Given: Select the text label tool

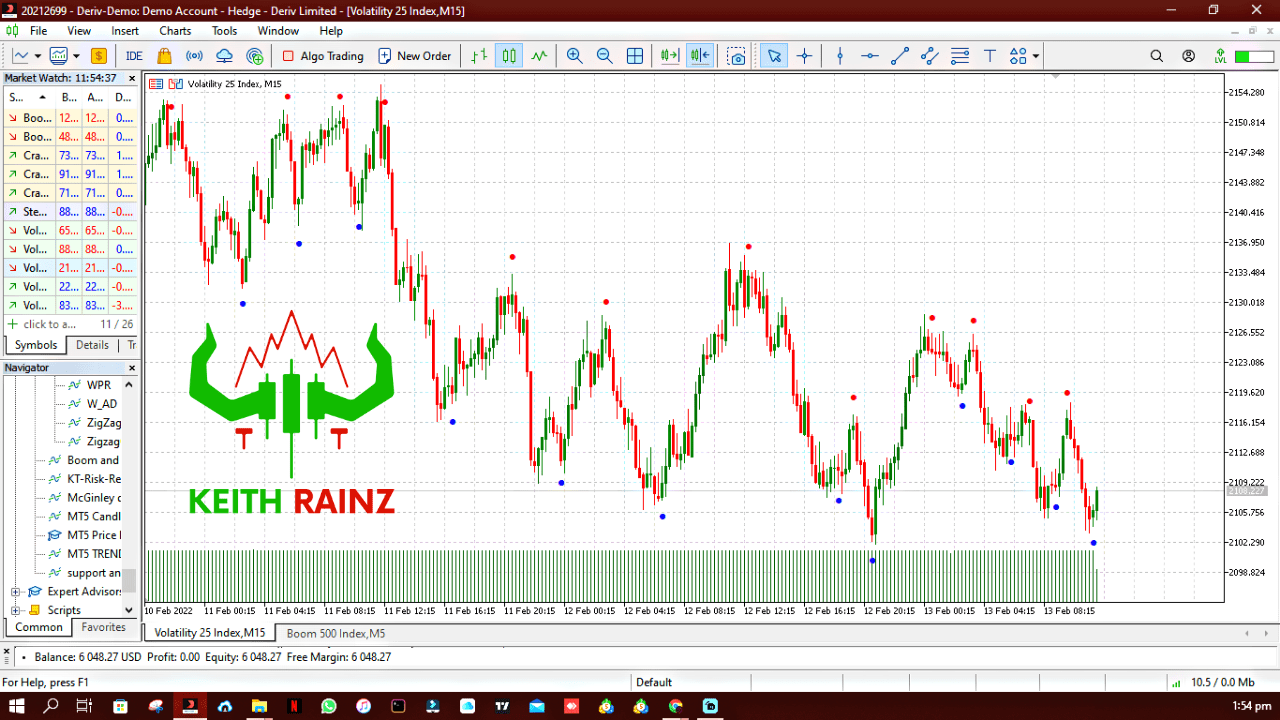Looking at the screenshot, I should point(990,56).
